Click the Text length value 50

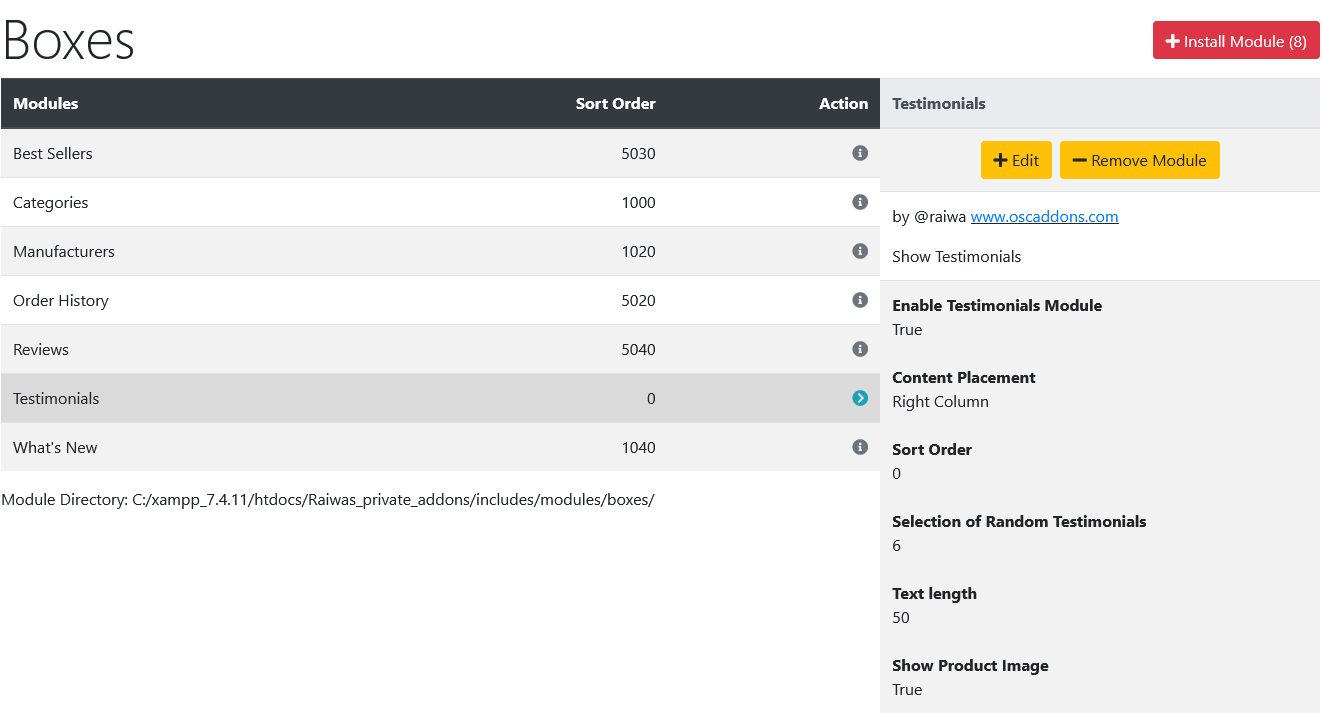click(x=901, y=617)
